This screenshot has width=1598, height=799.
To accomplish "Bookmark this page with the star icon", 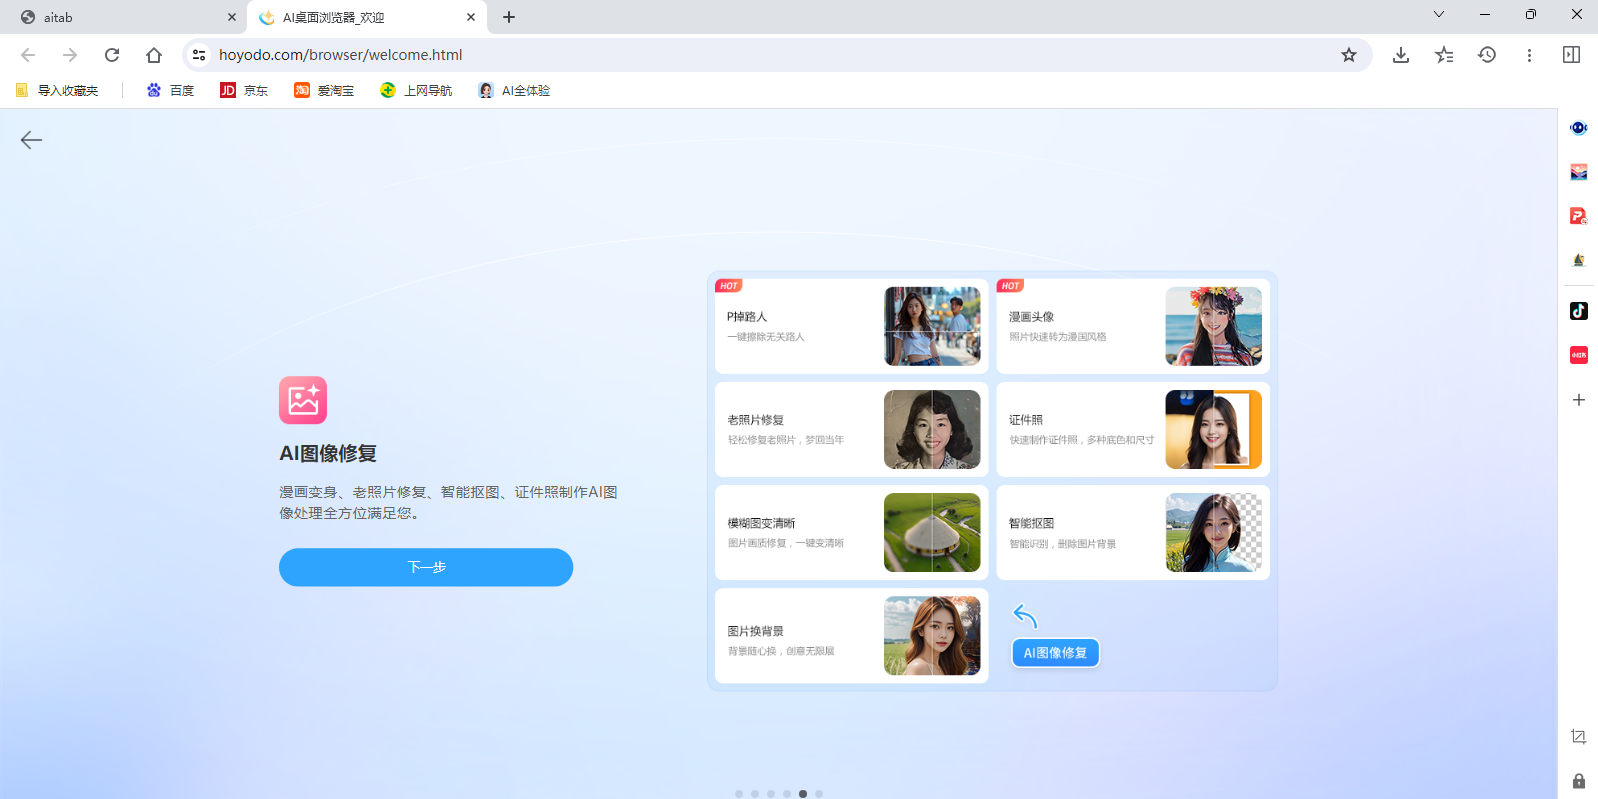I will tap(1349, 55).
